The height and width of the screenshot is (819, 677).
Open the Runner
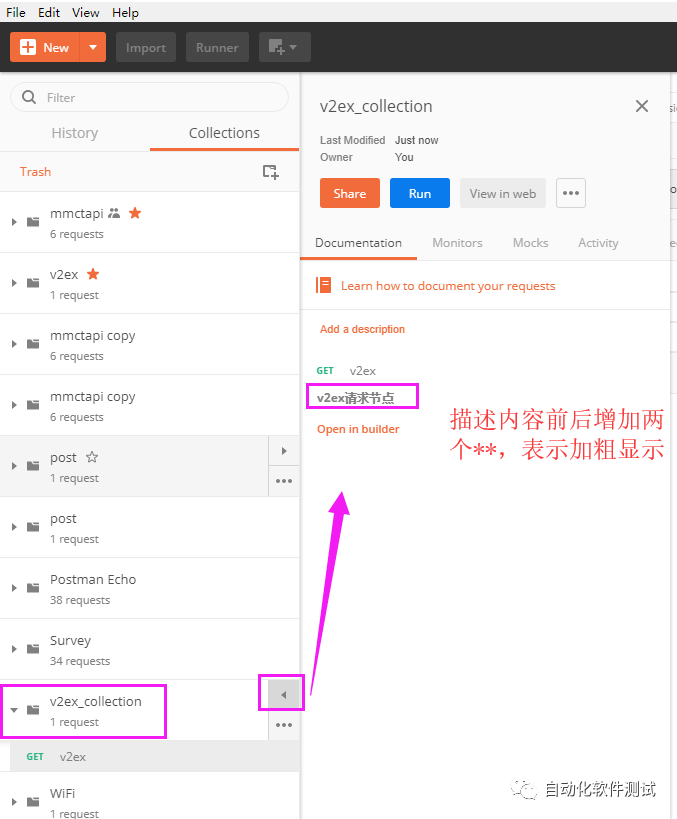pyautogui.click(x=217, y=47)
